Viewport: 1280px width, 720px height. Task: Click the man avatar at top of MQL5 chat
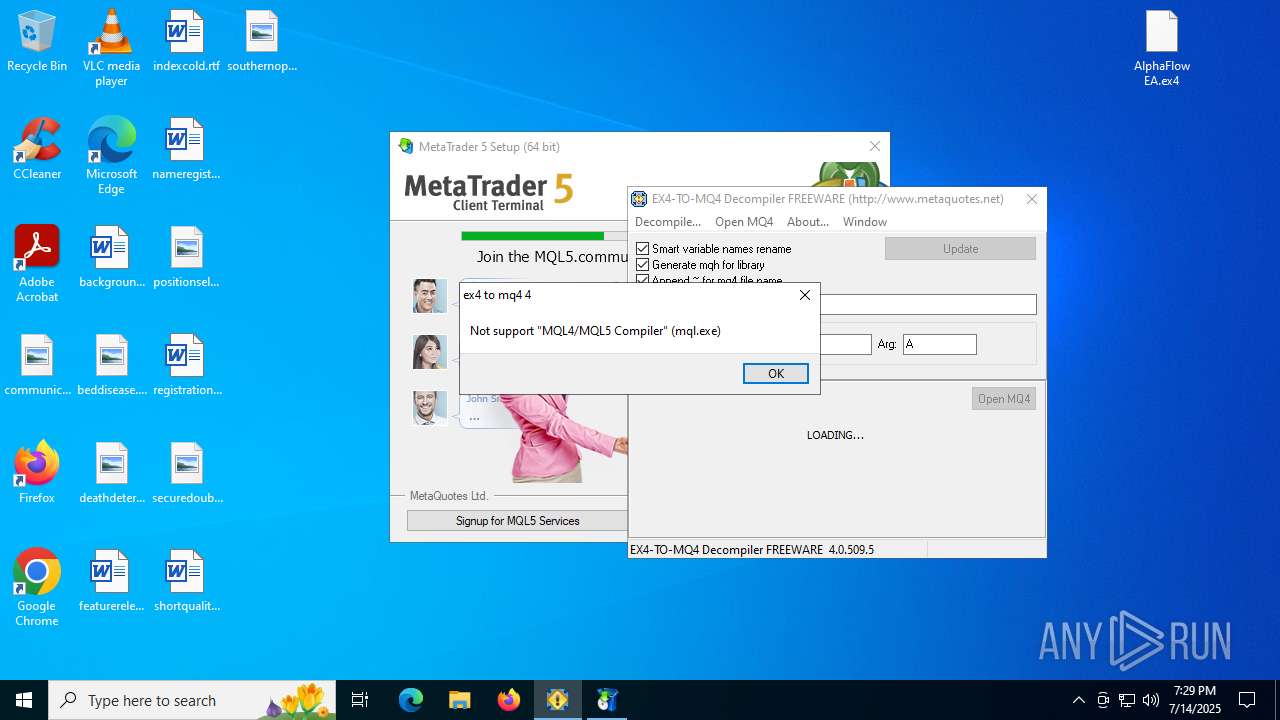tap(430, 295)
